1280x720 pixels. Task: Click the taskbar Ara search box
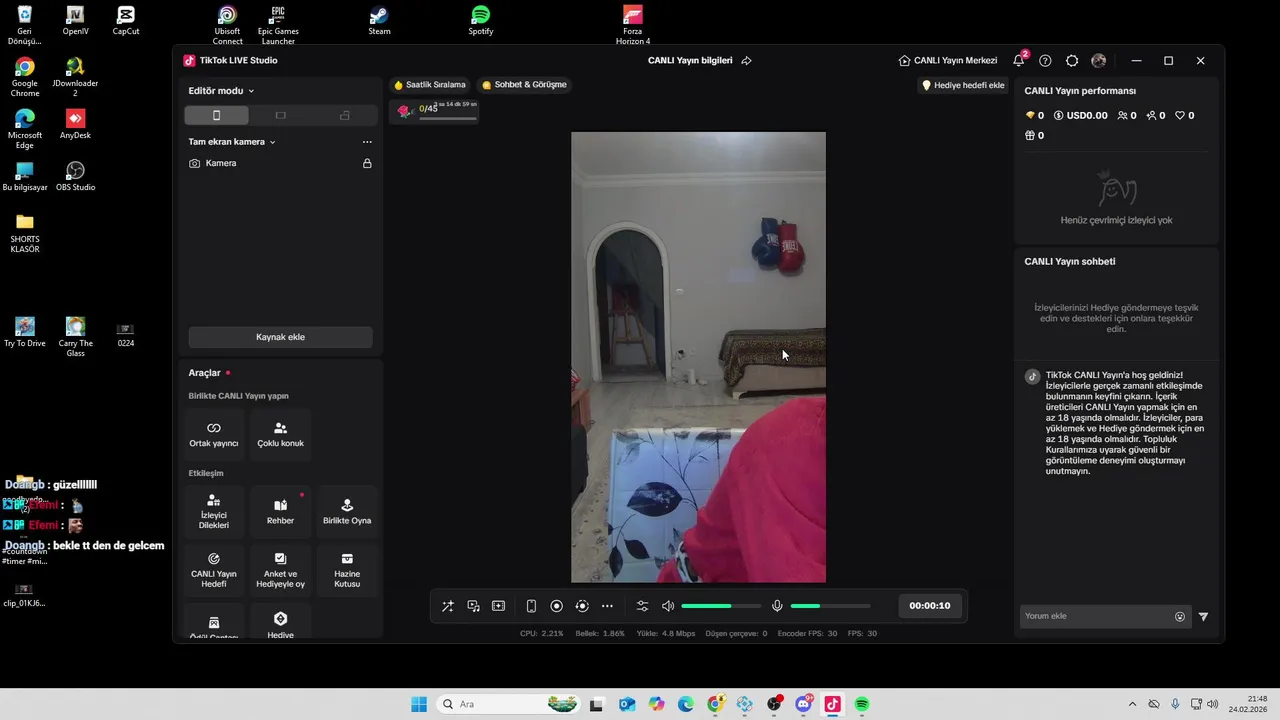click(510, 704)
